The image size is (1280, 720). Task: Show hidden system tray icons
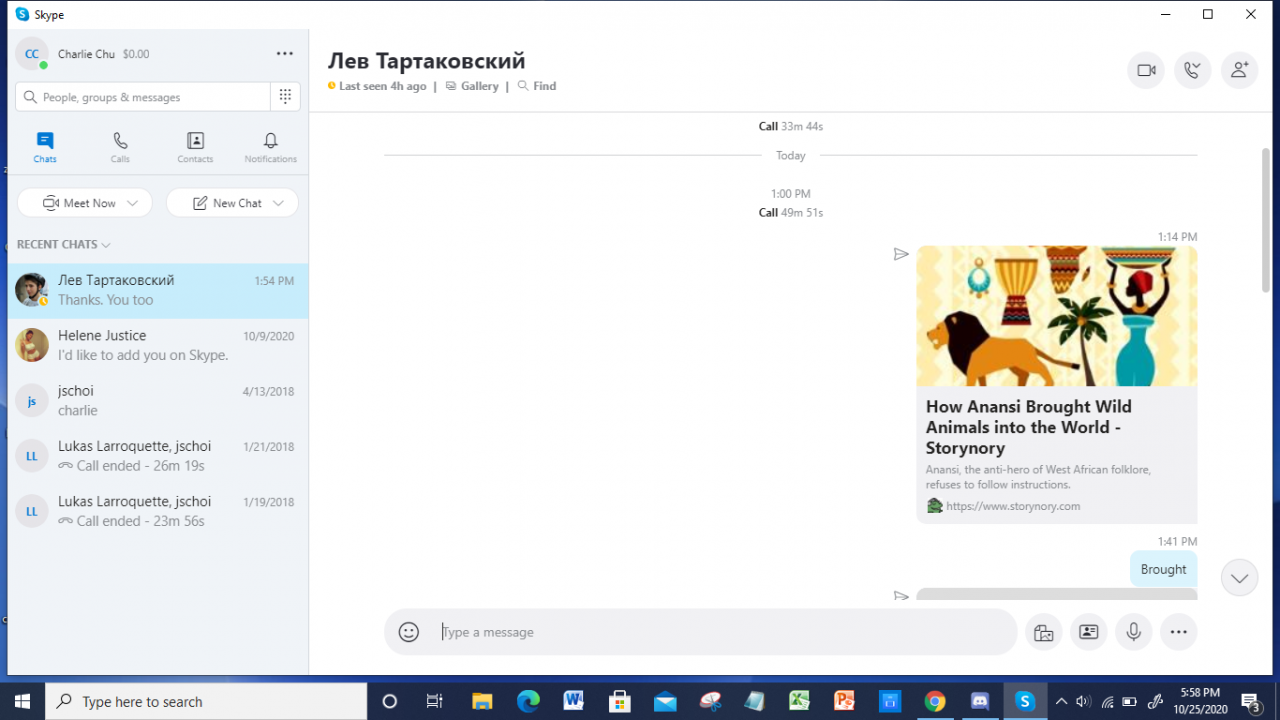point(1061,701)
